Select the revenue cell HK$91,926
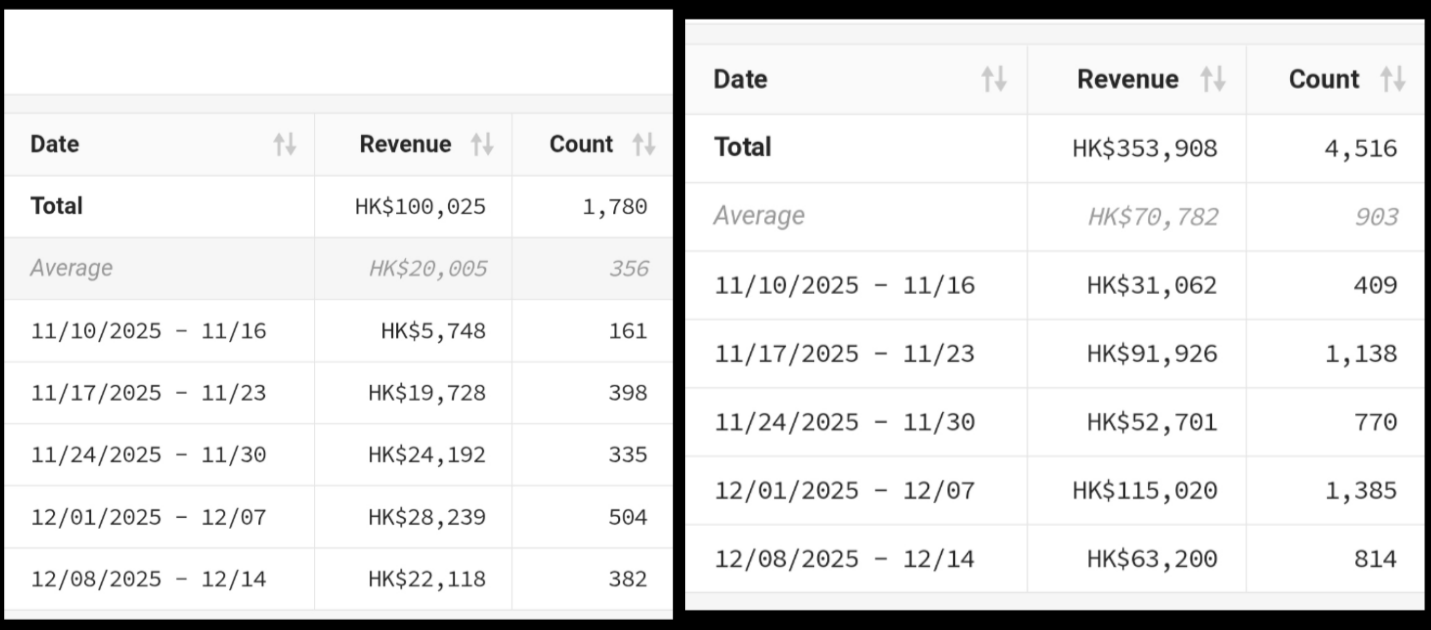 pyautogui.click(x=1152, y=353)
